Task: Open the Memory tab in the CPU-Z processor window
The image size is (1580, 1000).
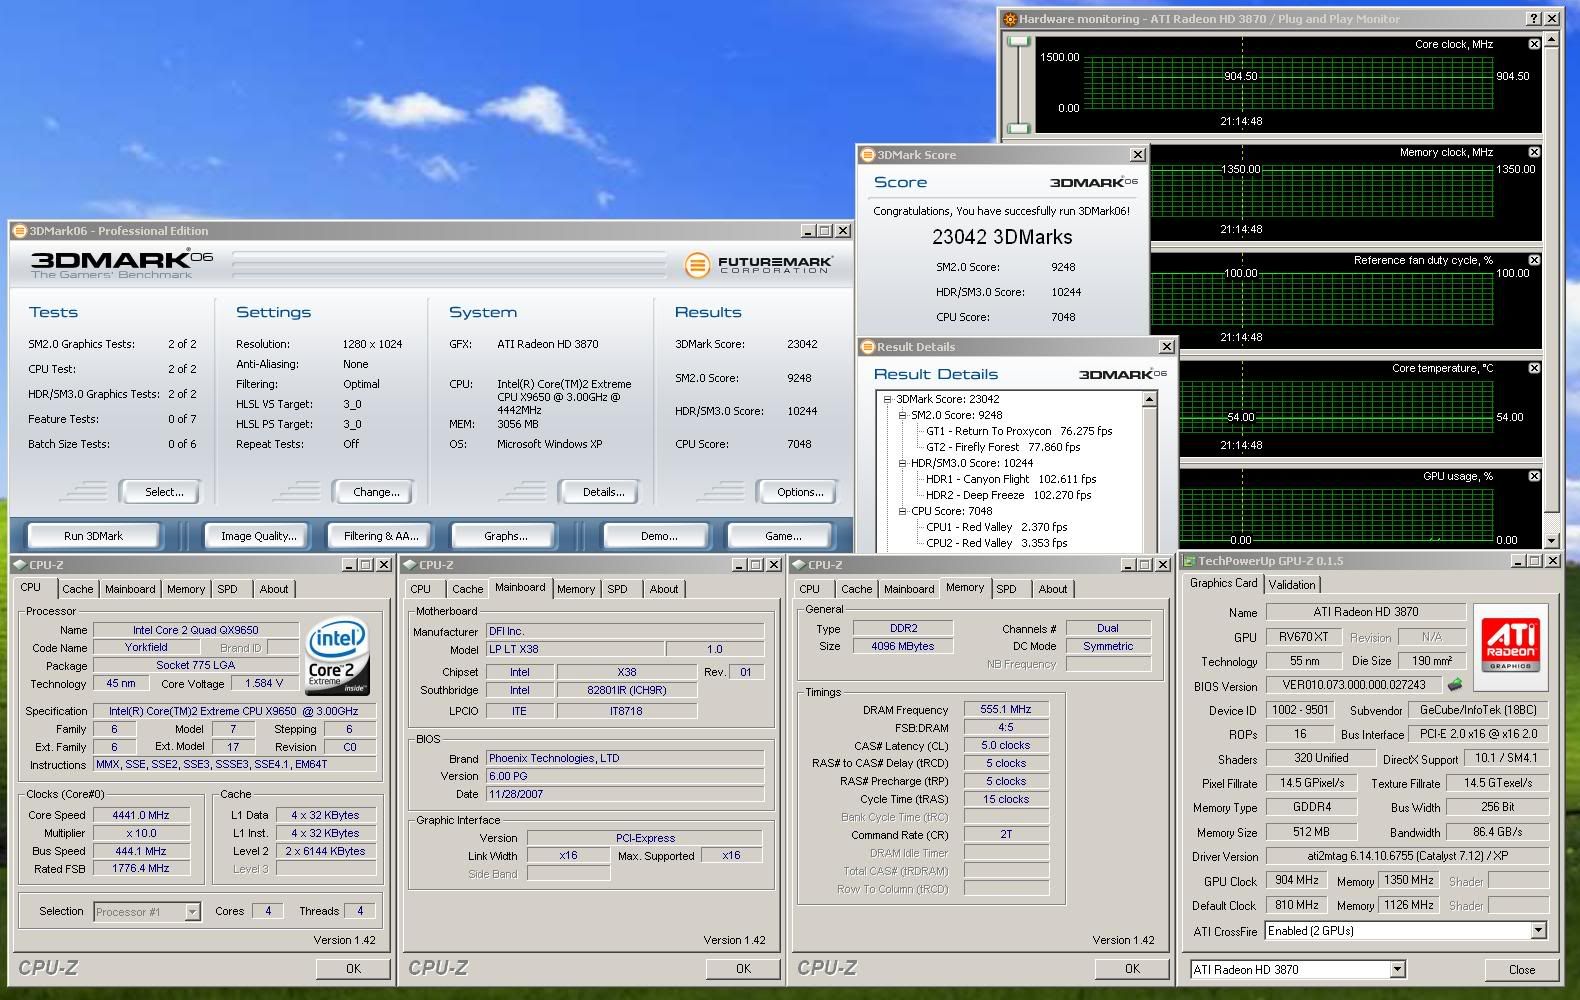Action: 186,589
